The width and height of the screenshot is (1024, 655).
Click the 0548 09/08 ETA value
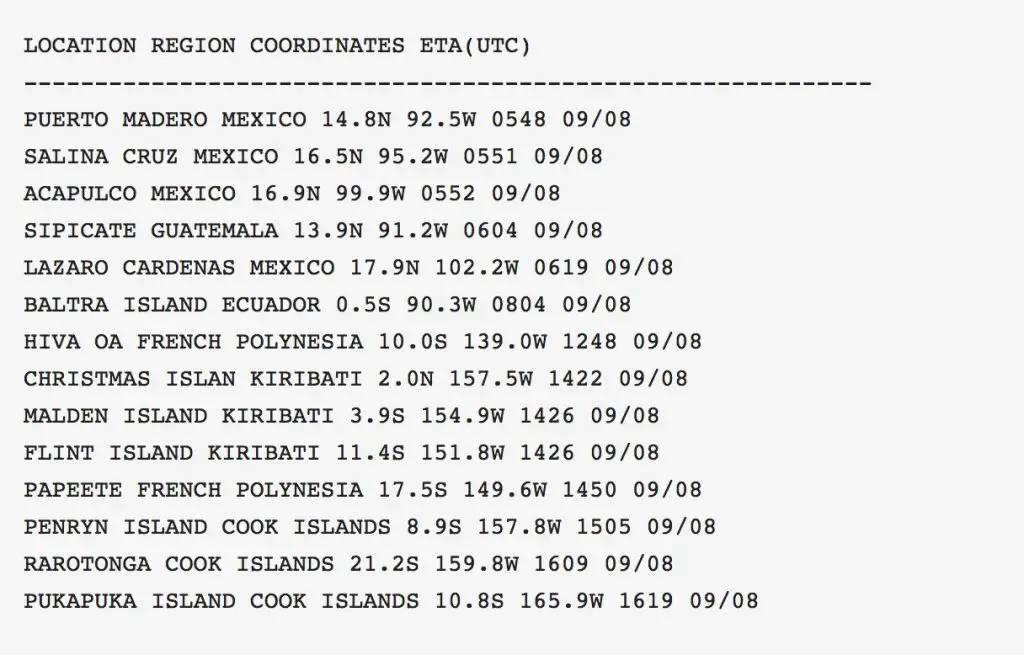(561, 120)
